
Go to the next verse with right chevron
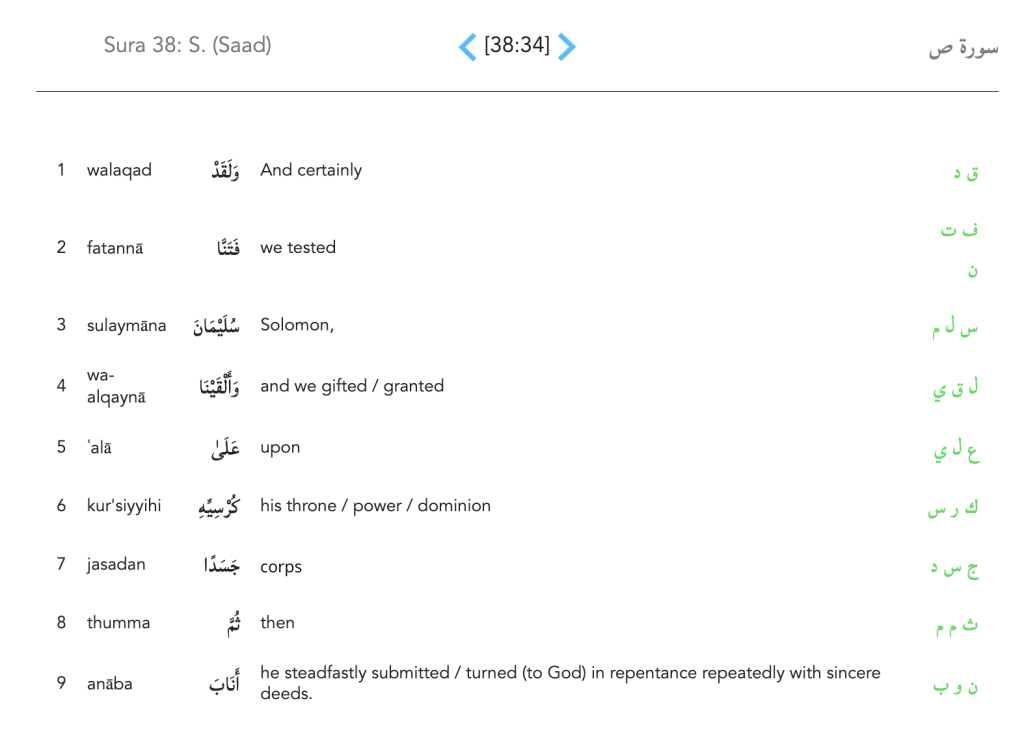pos(566,46)
